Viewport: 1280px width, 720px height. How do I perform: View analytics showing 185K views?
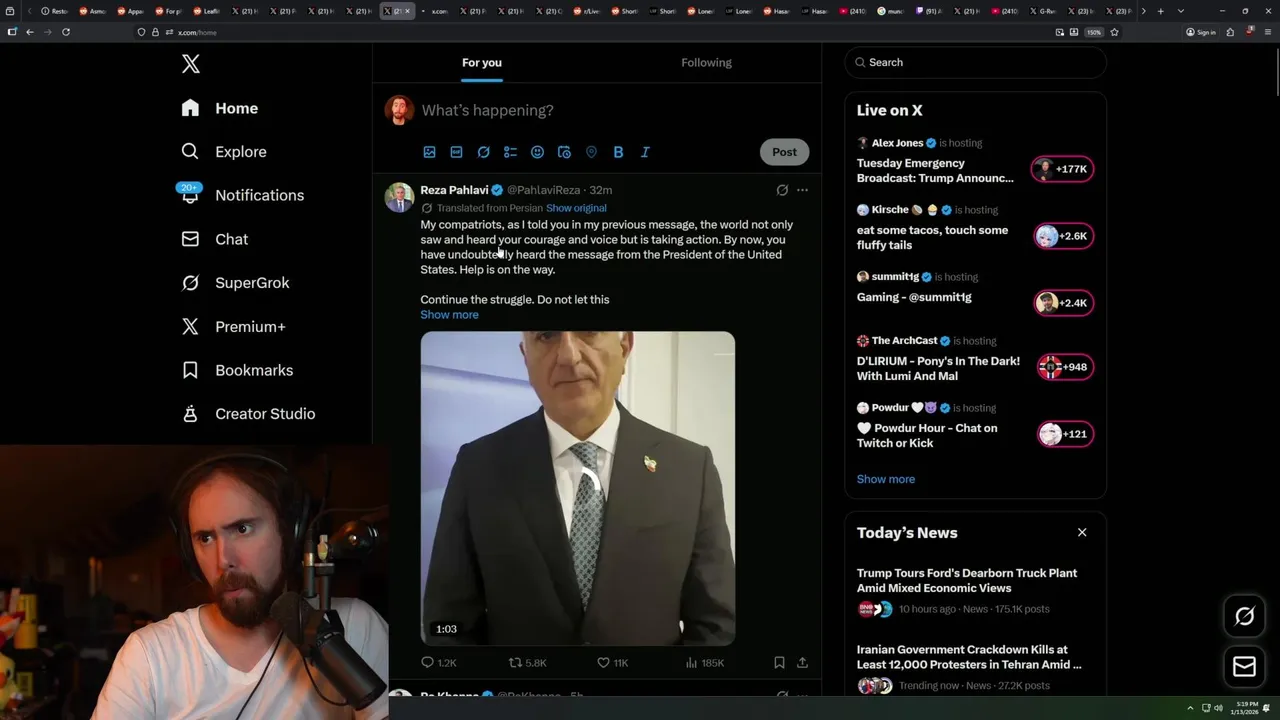pyautogui.click(x=705, y=662)
